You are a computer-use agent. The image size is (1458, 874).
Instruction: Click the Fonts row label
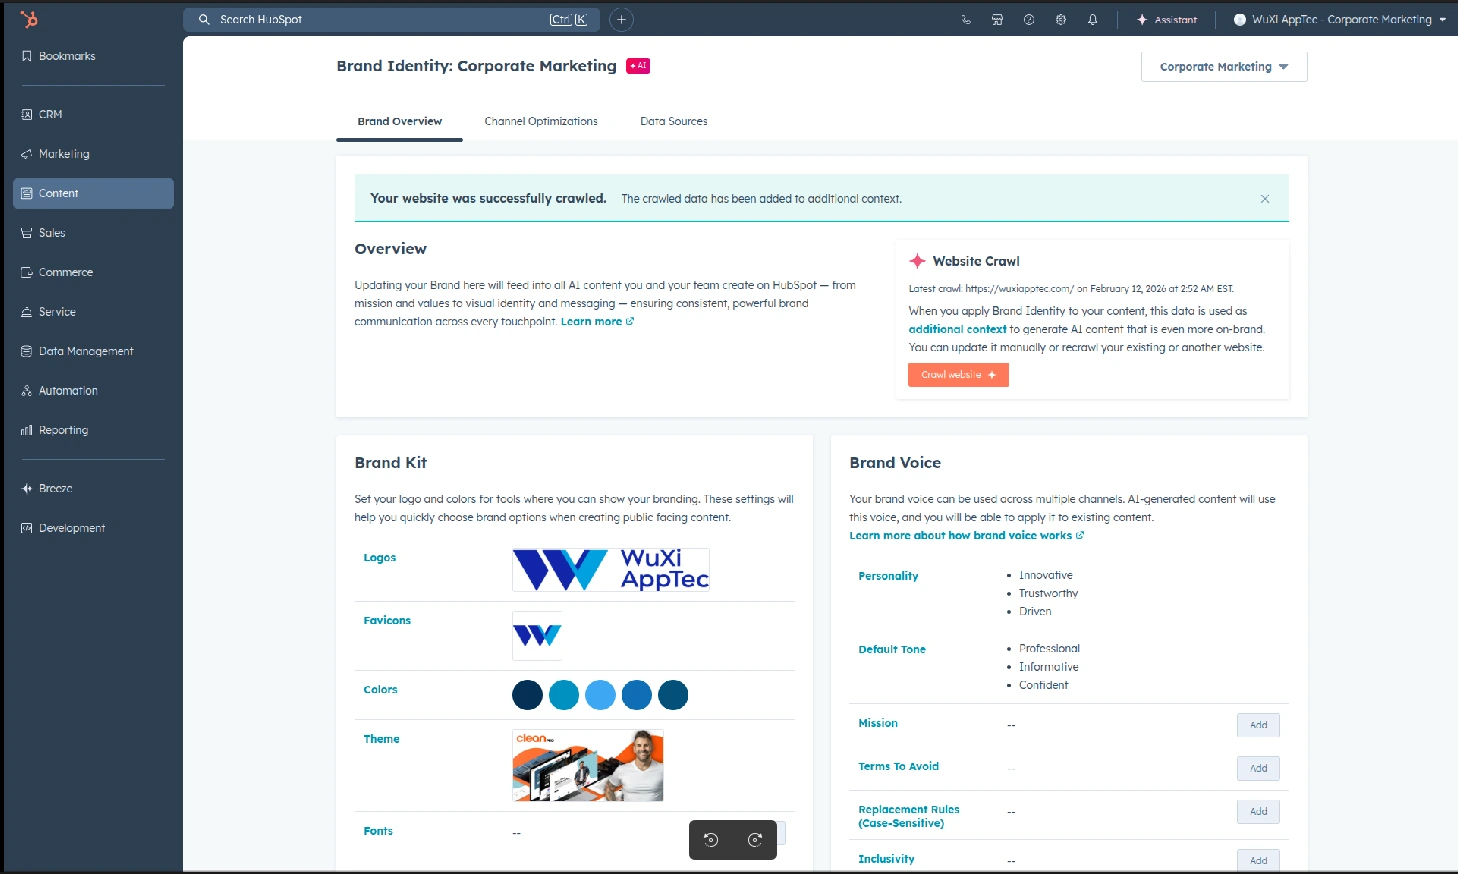378,831
